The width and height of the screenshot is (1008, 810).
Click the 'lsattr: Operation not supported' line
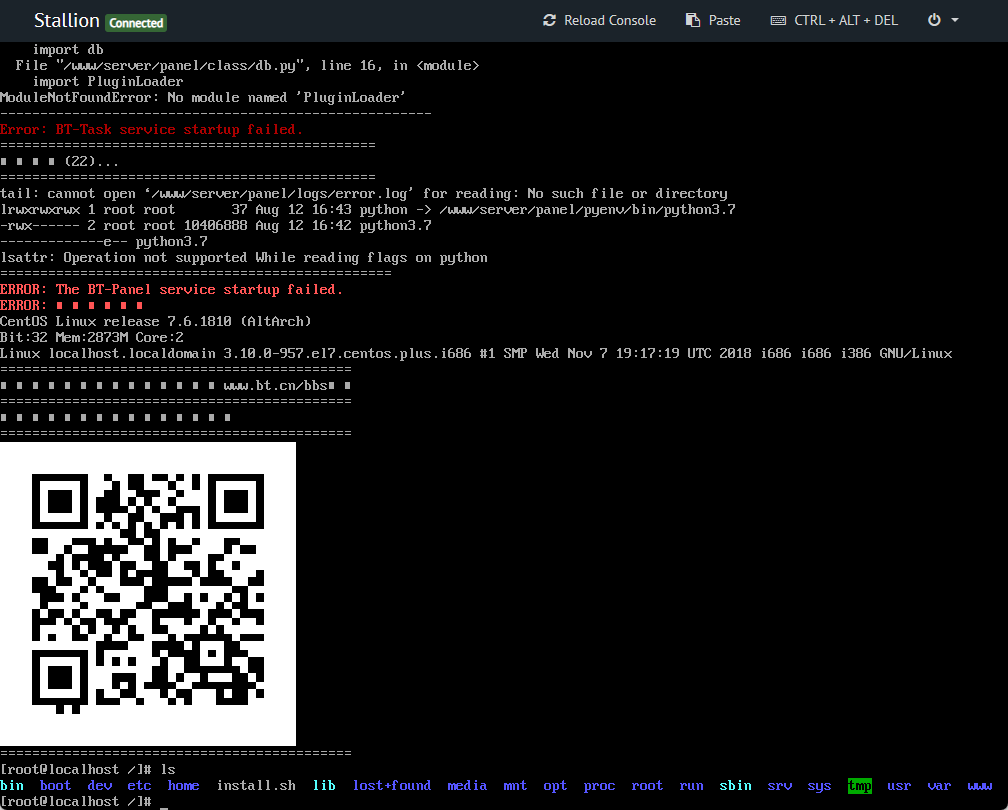pos(244,258)
